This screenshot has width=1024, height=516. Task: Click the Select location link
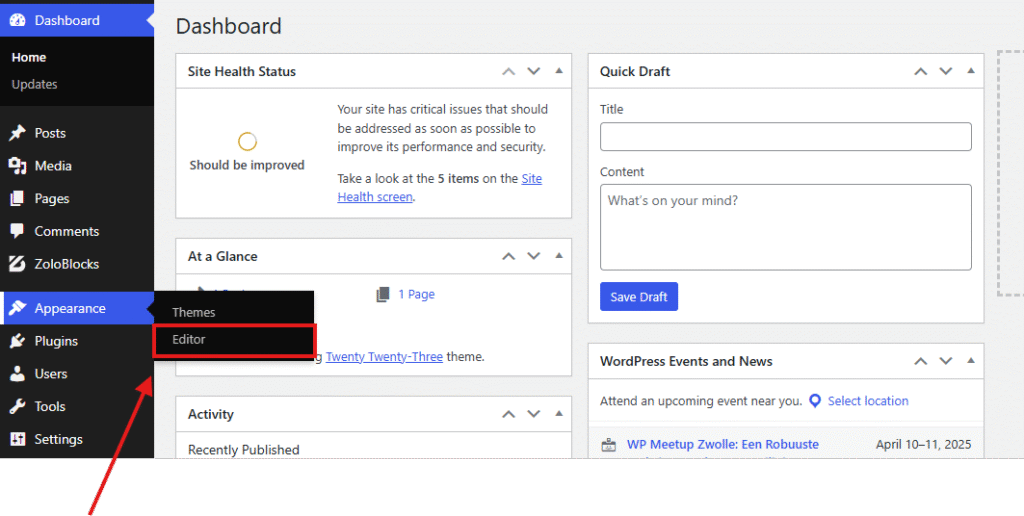[x=868, y=401]
